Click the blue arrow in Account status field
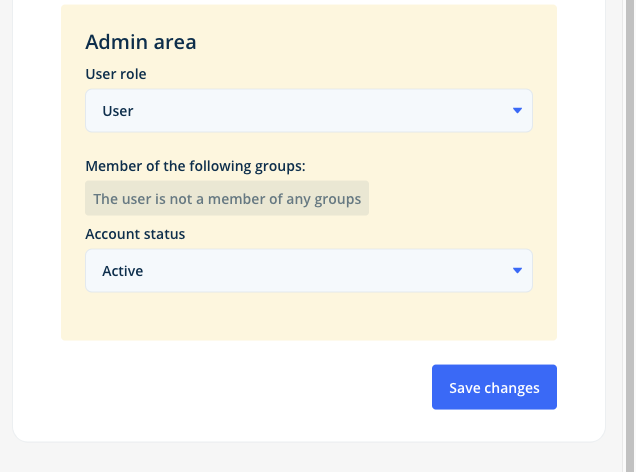 coord(517,270)
